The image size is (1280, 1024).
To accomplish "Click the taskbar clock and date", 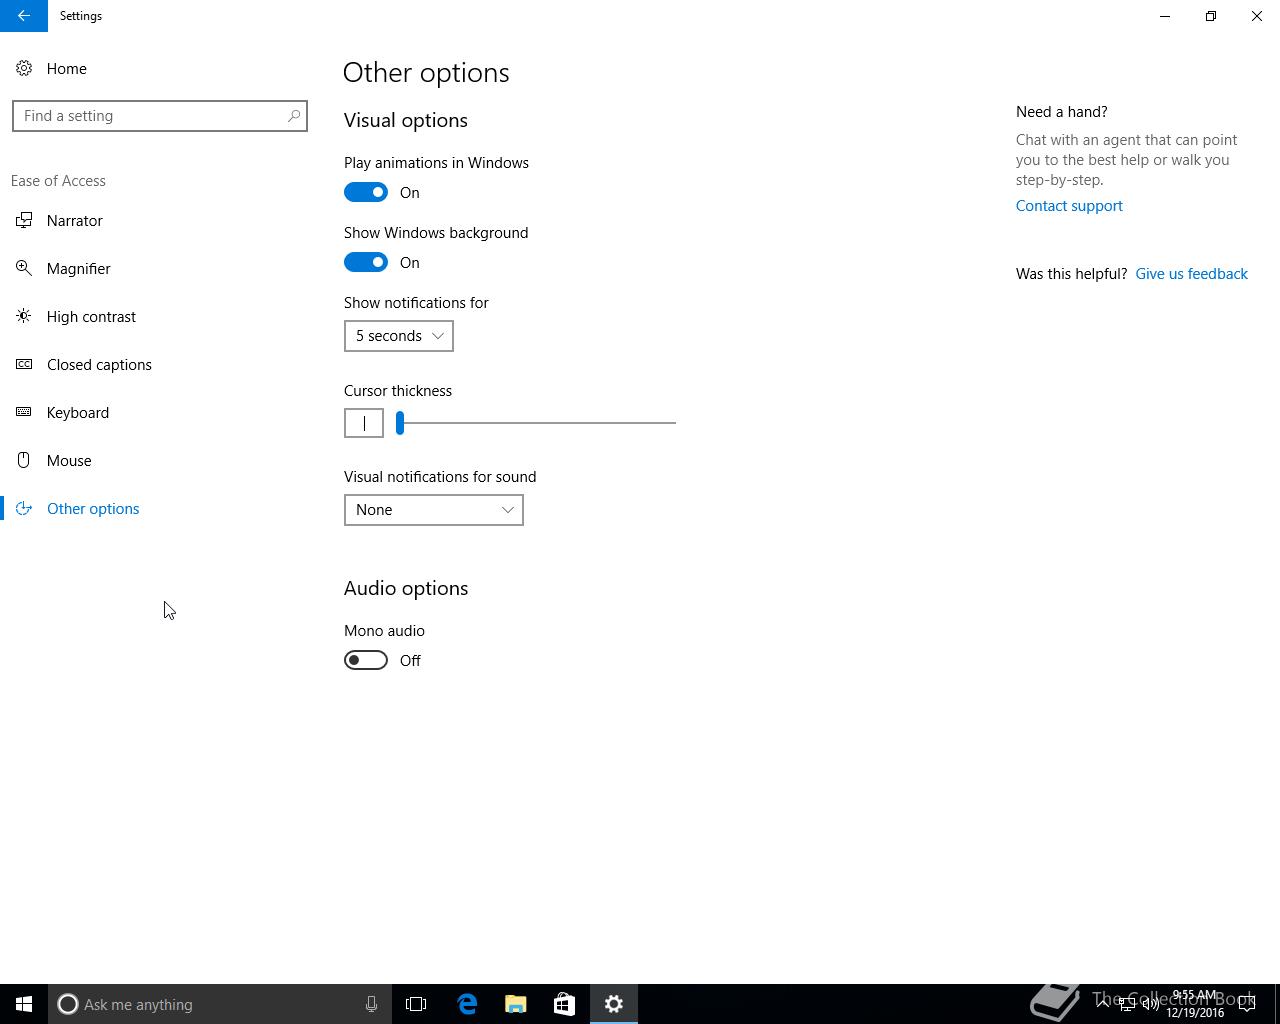I will click(1195, 1004).
